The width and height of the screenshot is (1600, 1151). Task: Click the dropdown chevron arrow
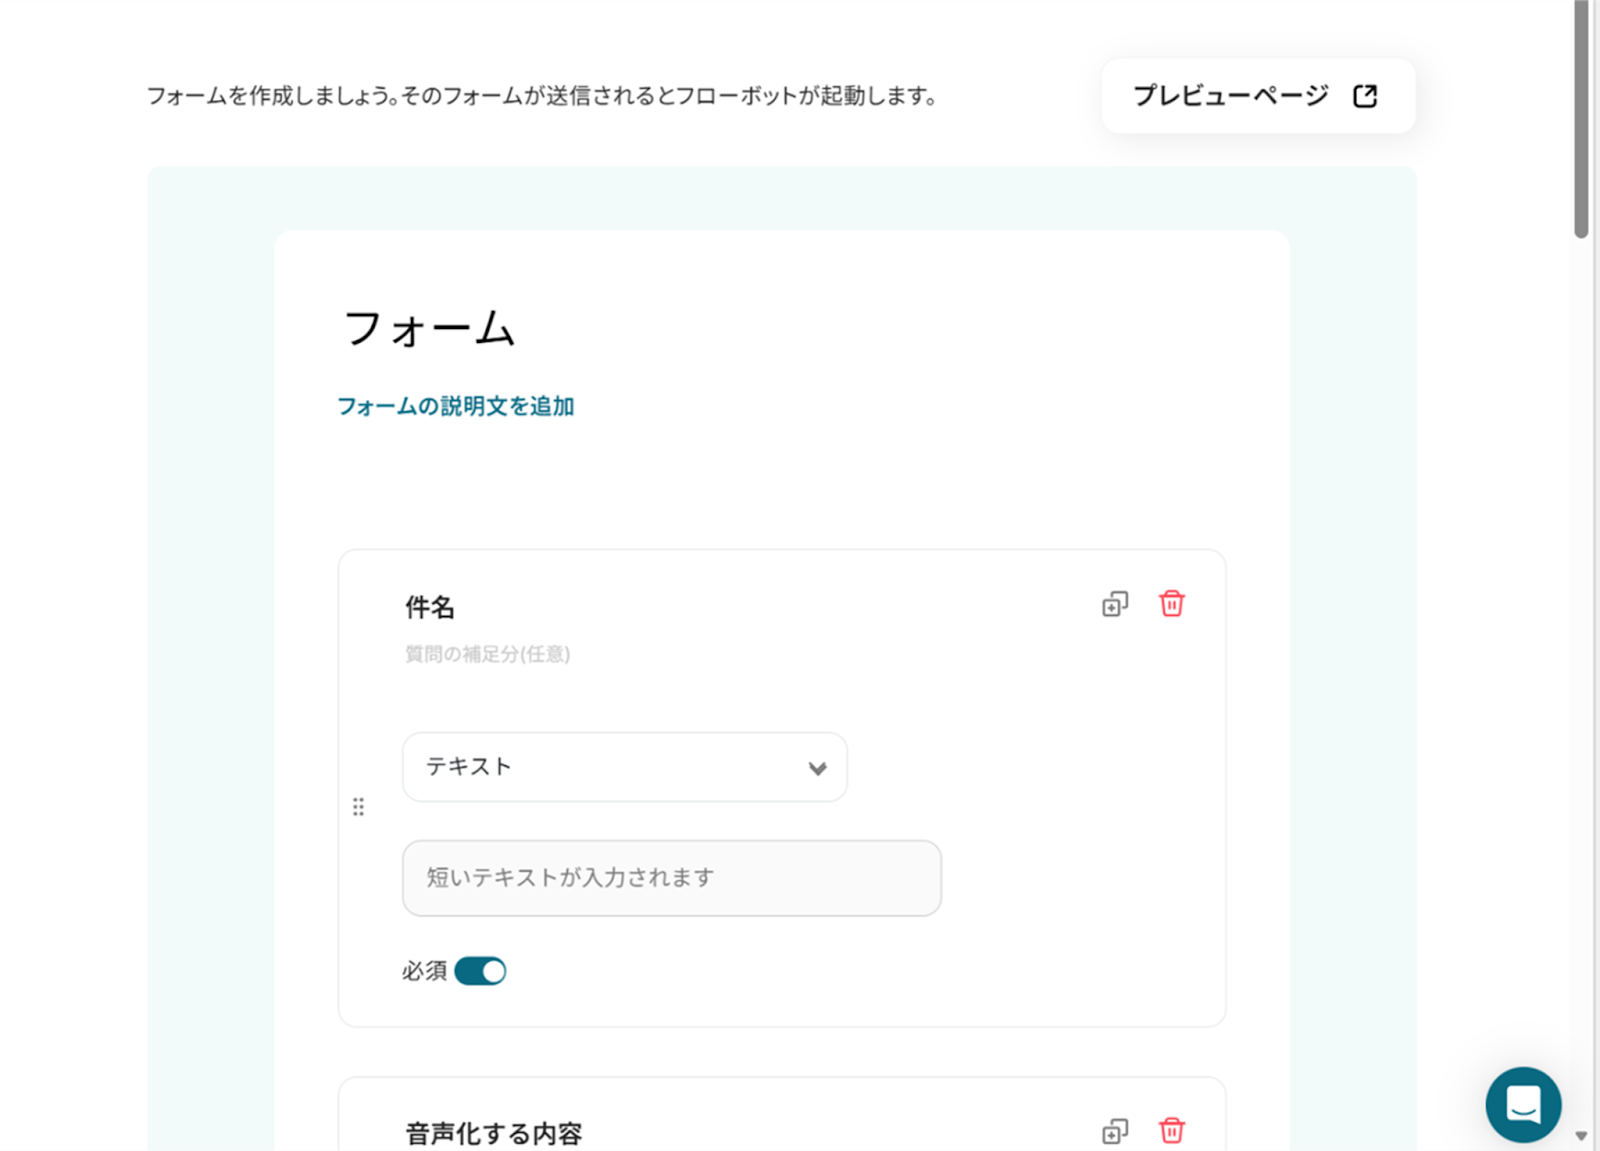point(817,768)
